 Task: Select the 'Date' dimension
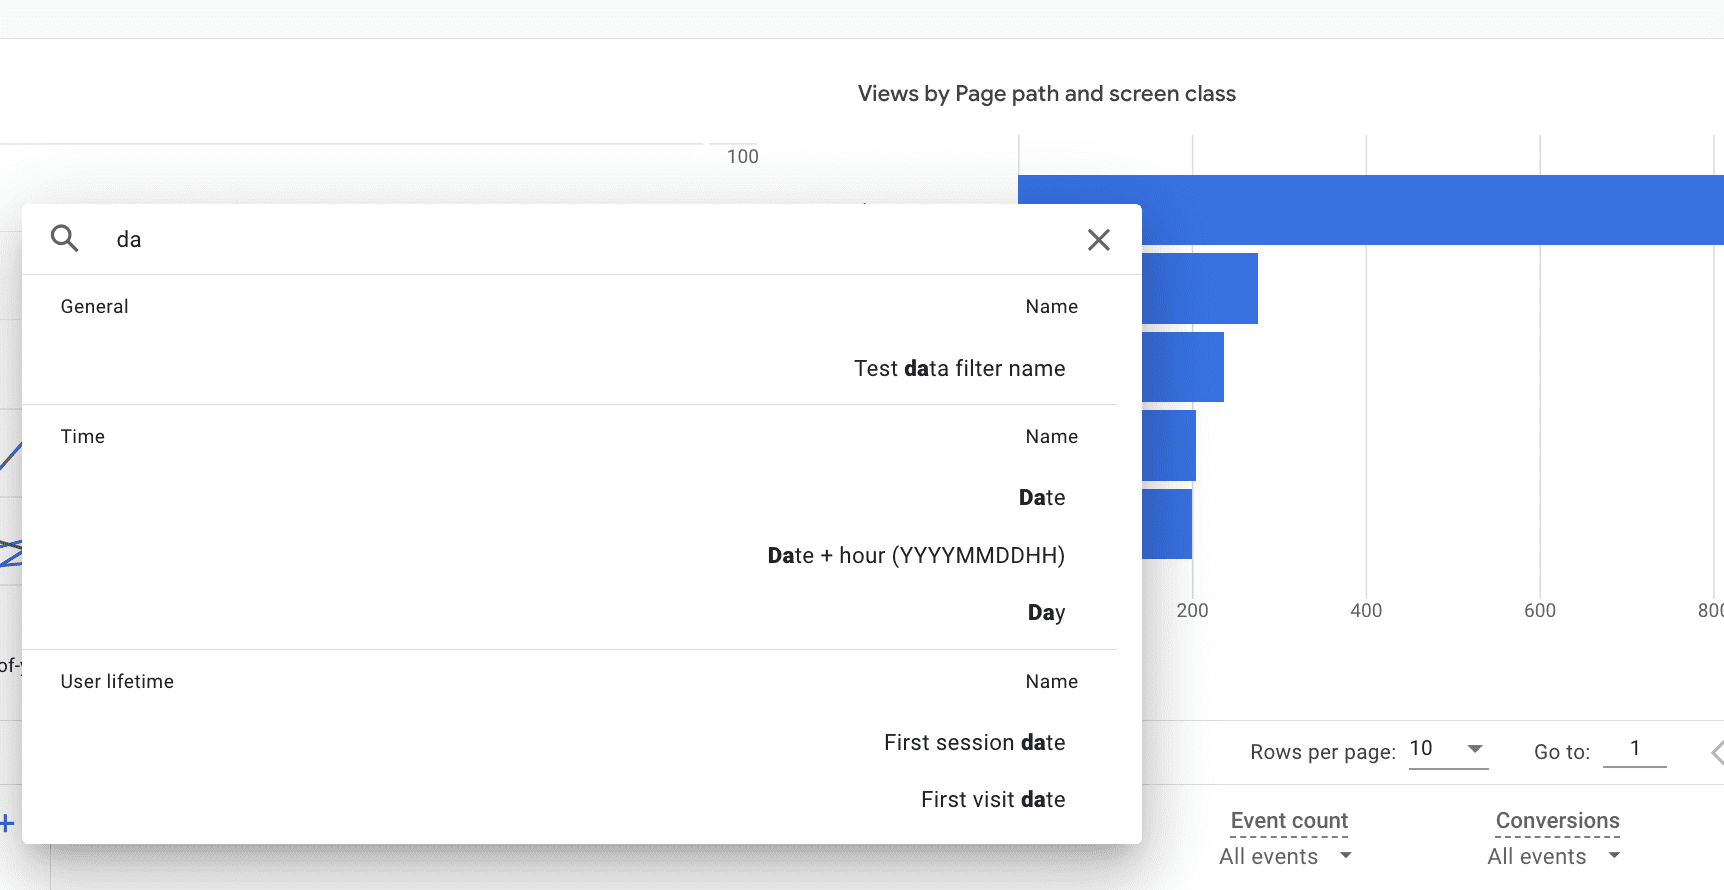point(1041,497)
